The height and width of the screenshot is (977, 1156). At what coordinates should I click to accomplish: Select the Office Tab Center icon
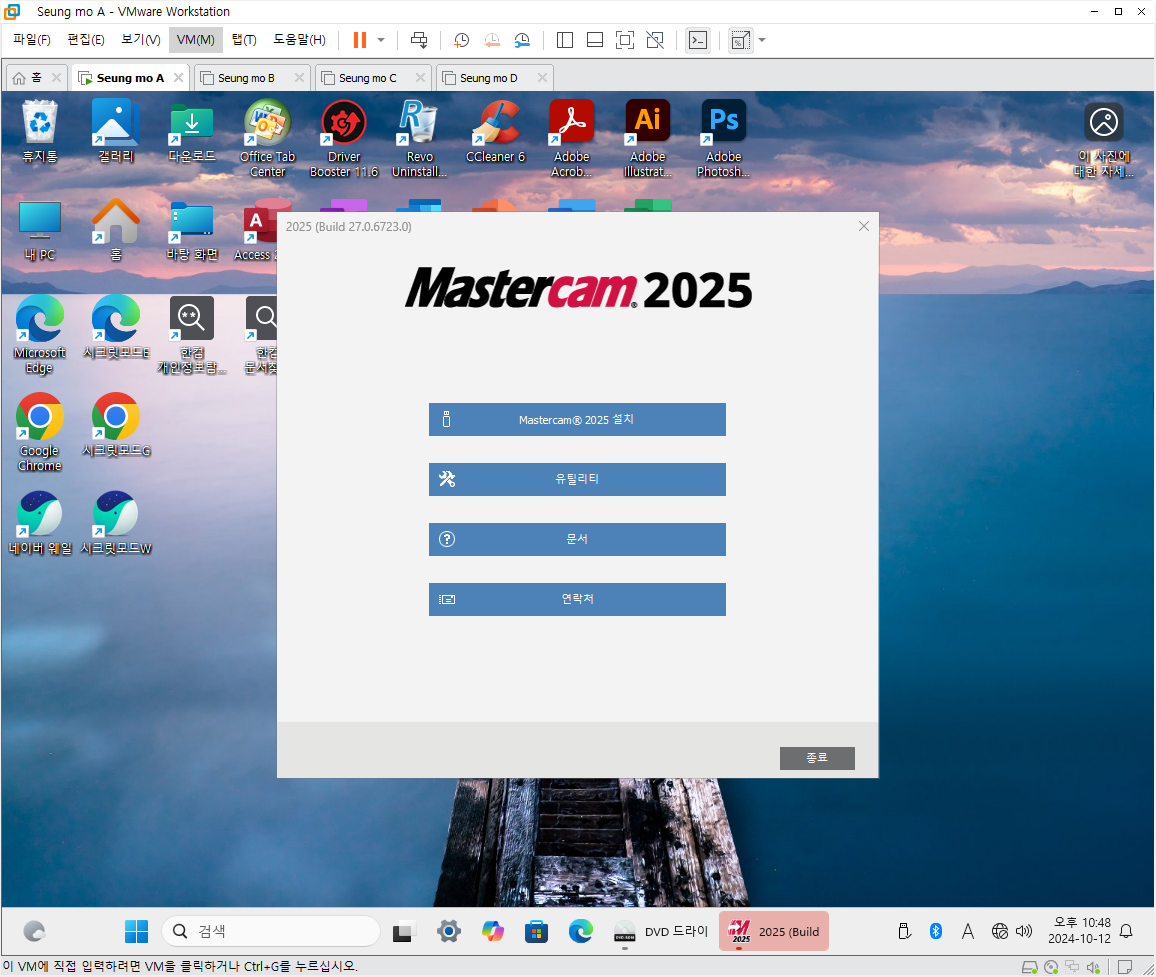click(x=268, y=139)
